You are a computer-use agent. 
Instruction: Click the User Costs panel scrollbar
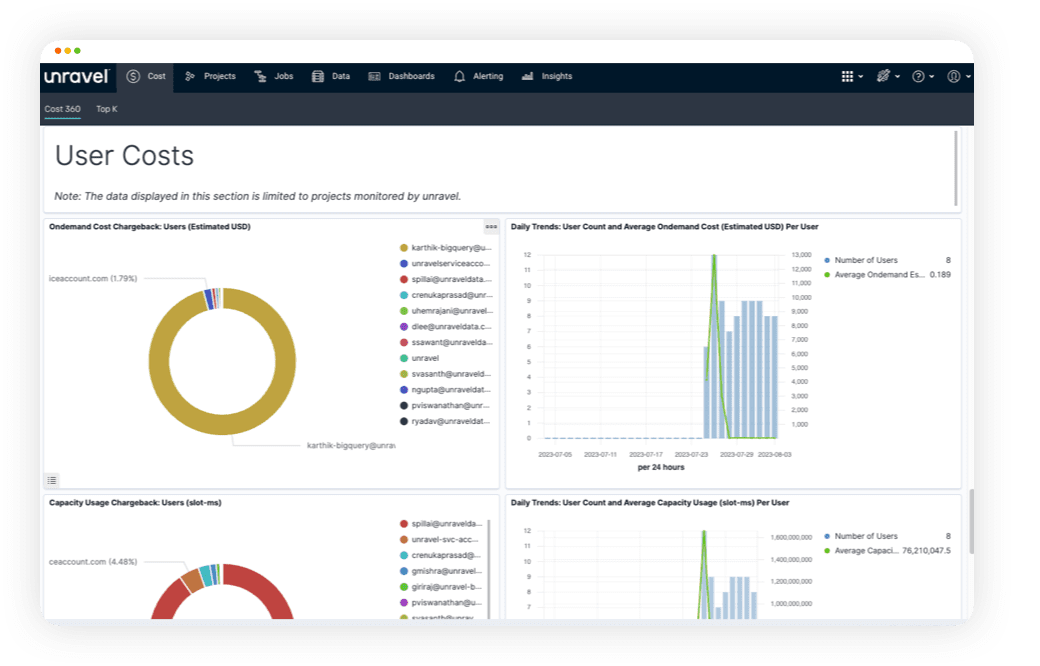click(956, 168)
